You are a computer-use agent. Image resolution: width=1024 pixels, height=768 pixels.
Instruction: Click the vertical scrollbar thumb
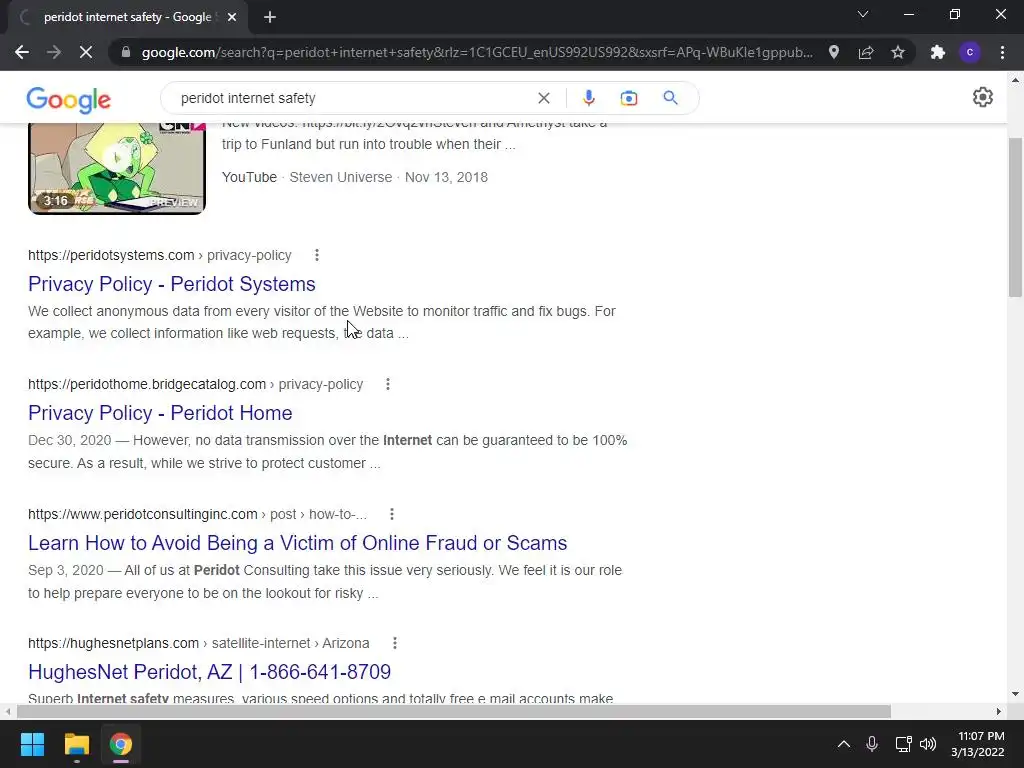click(x=1016, y=217)
